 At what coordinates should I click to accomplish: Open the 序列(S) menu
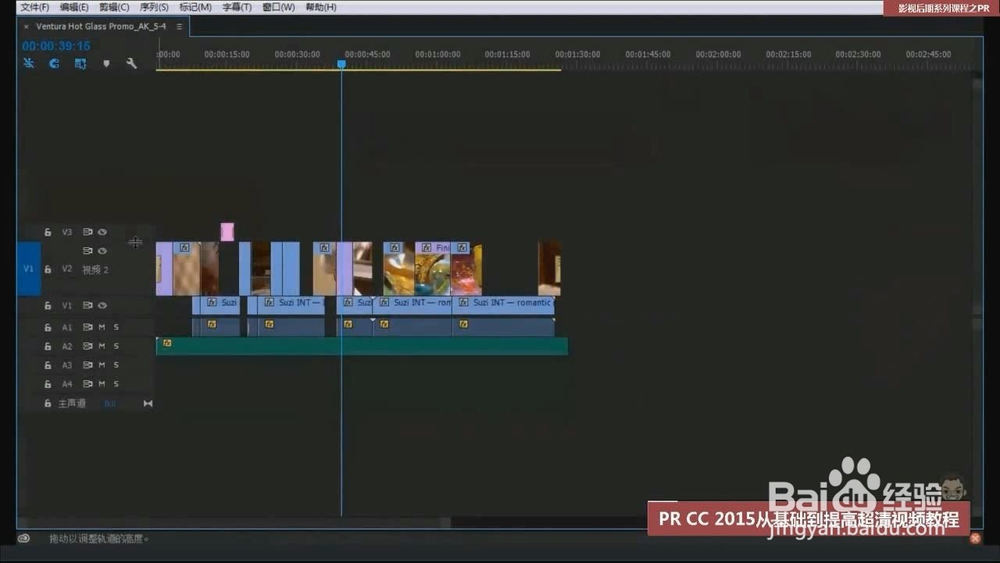coord(154,7)
